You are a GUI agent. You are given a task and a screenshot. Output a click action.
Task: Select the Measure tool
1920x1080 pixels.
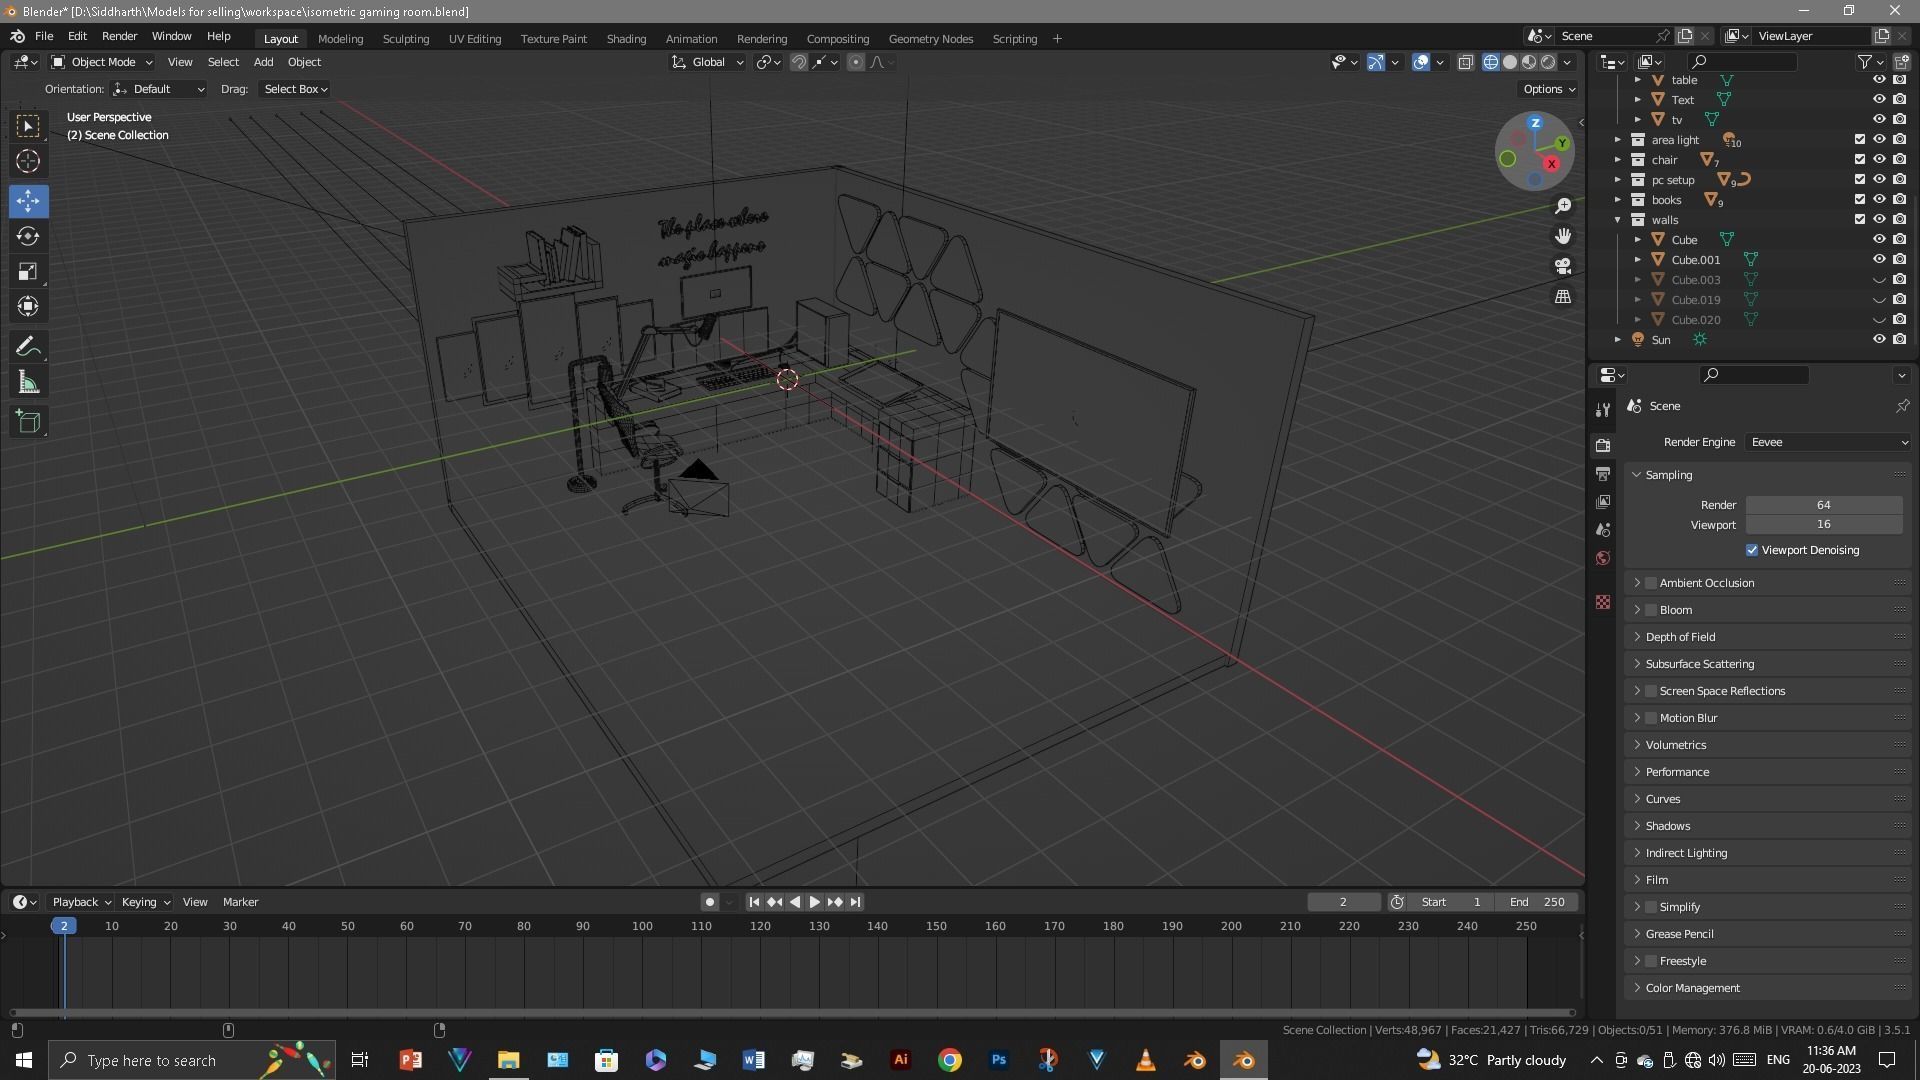pos(28,383)
